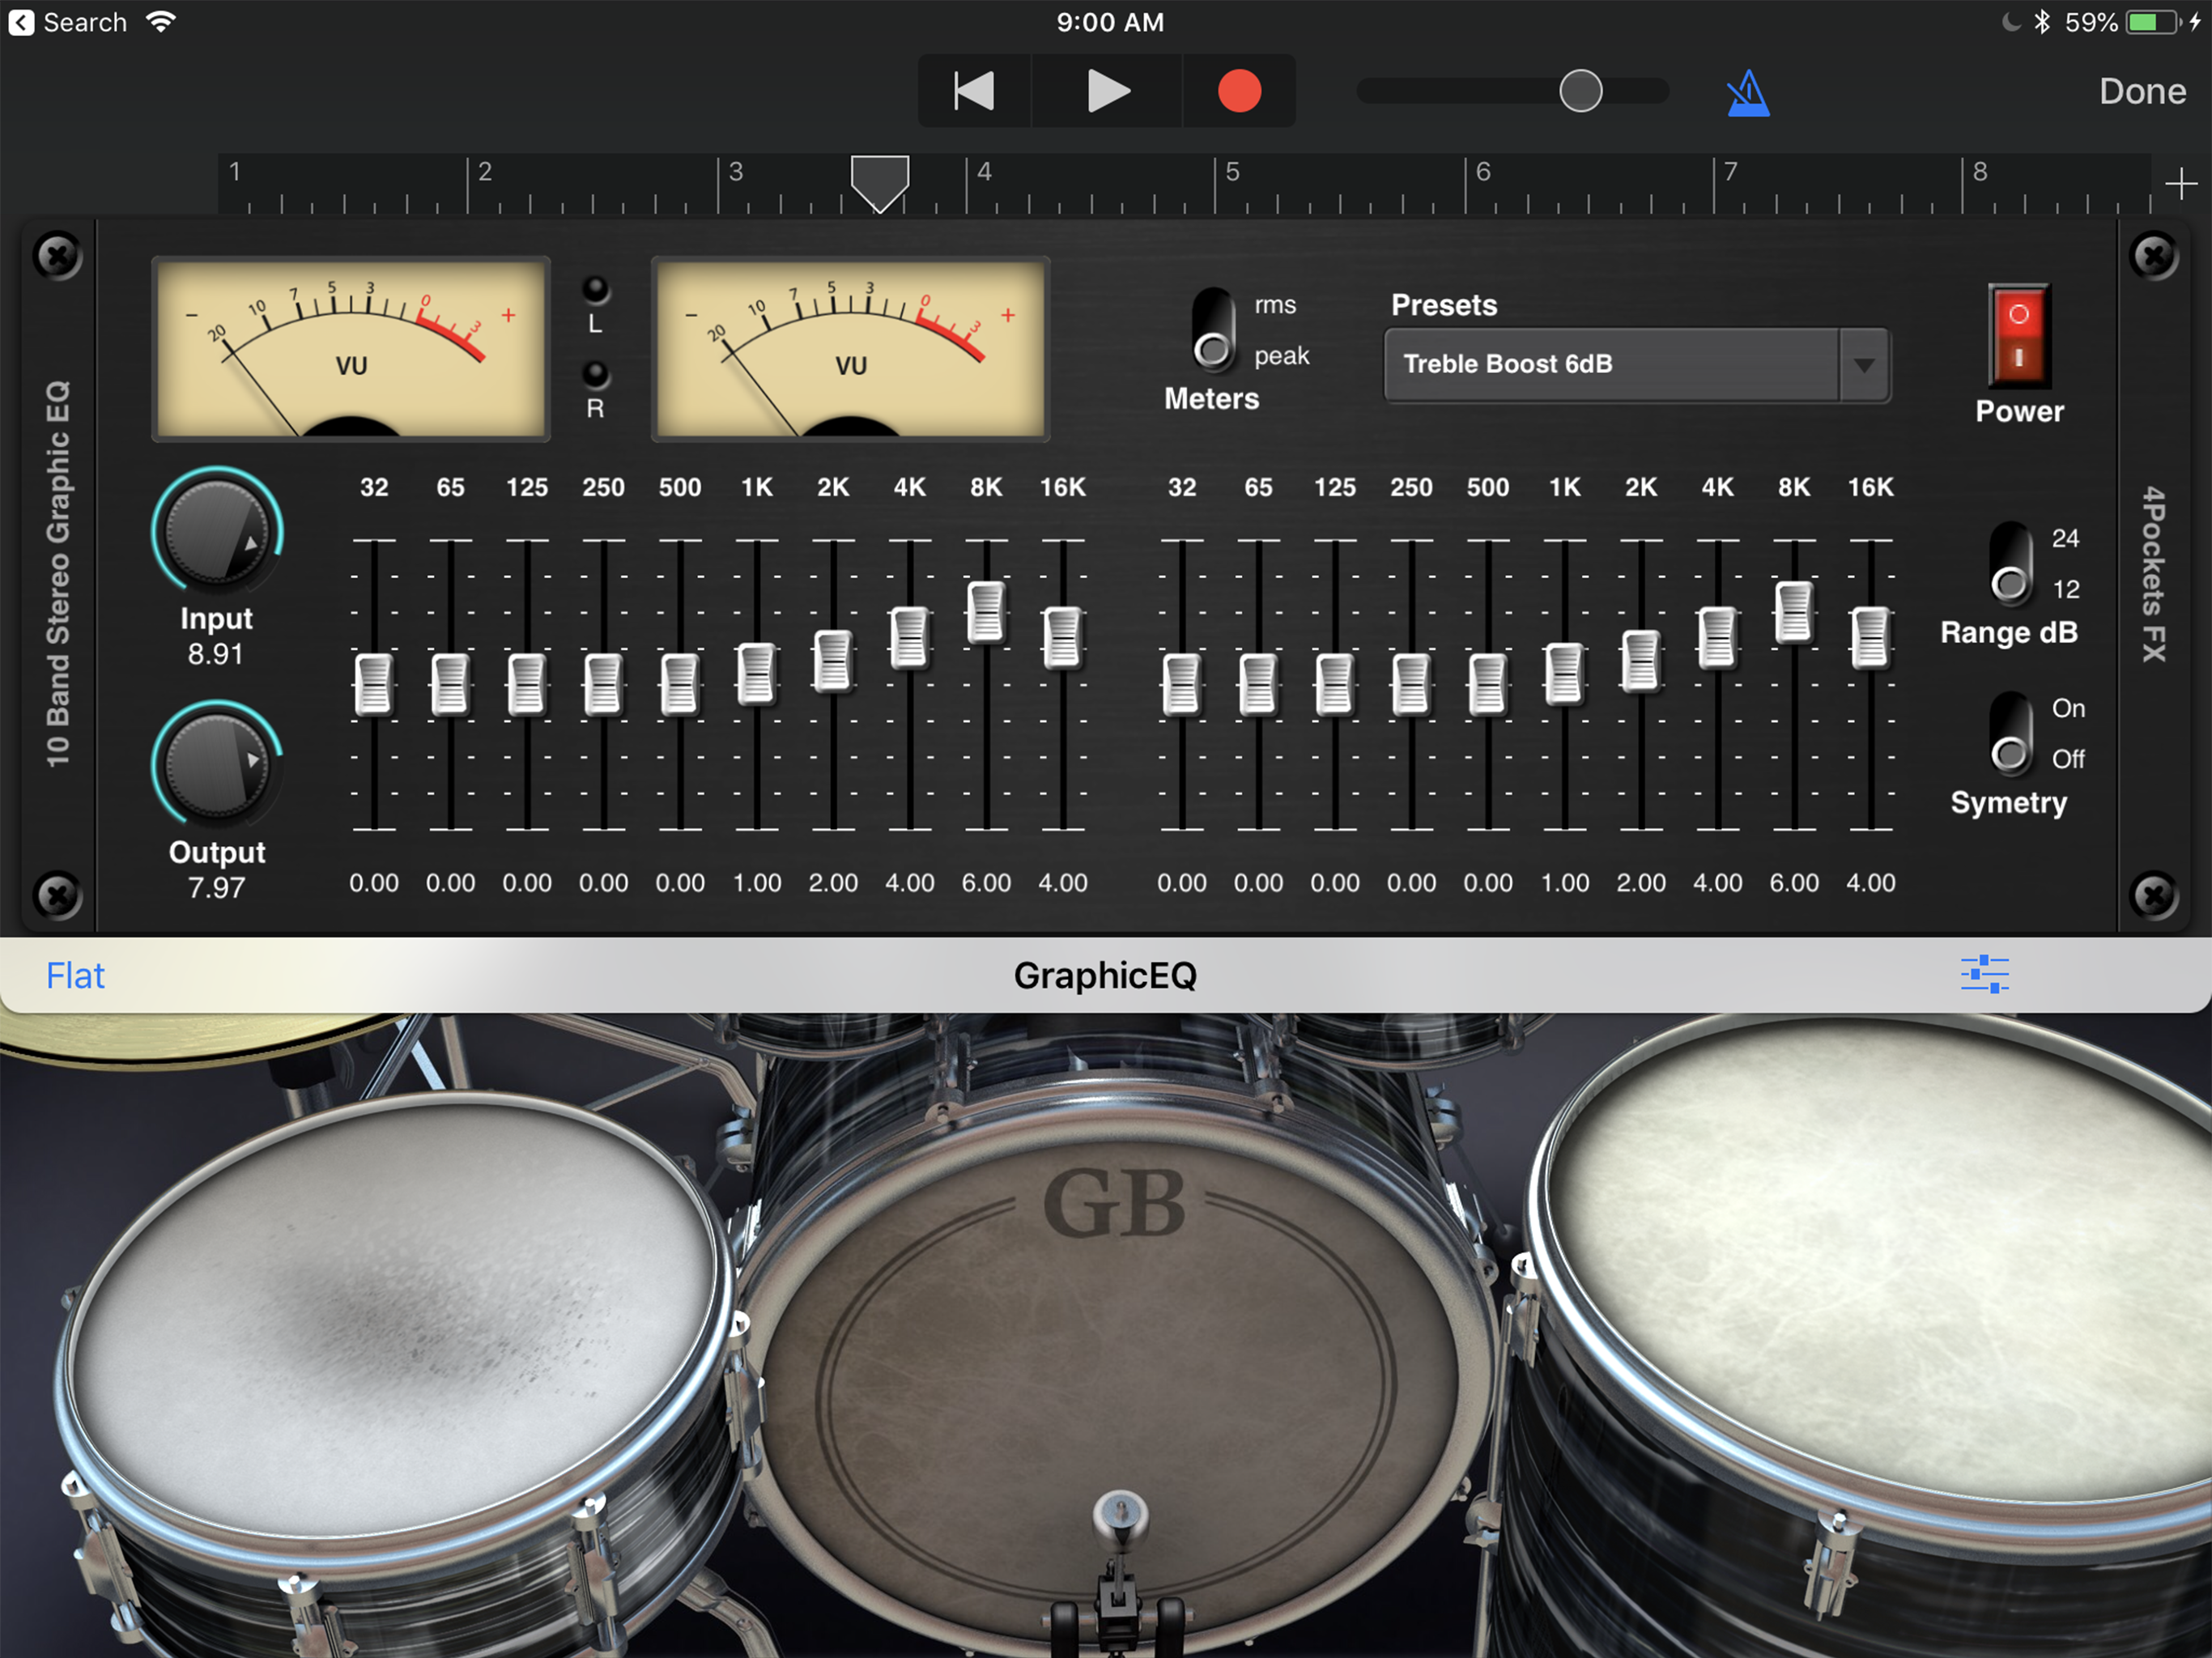Screen dimensions: 2212x1658
Task: Open the blue mixer sliders icon
Action: 1984,974
